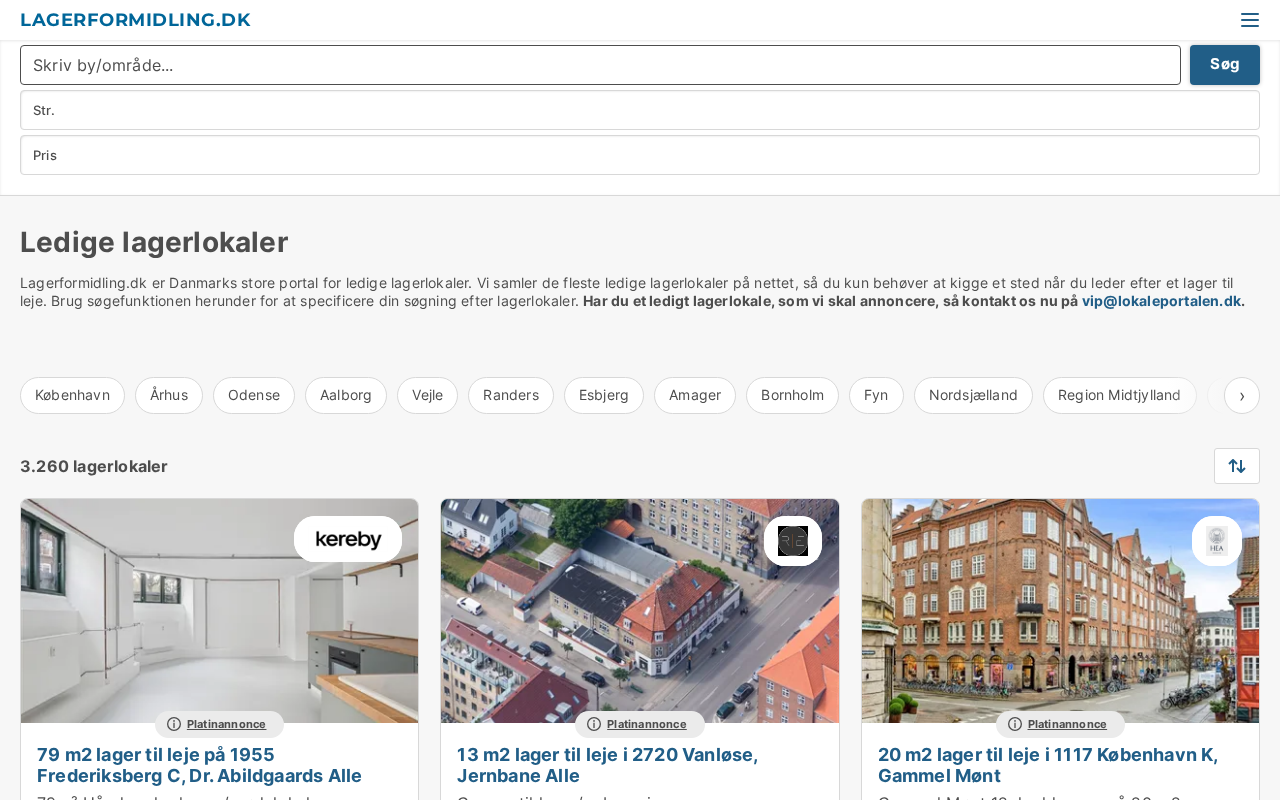Open the København K building photo

tap(1060, 611)
